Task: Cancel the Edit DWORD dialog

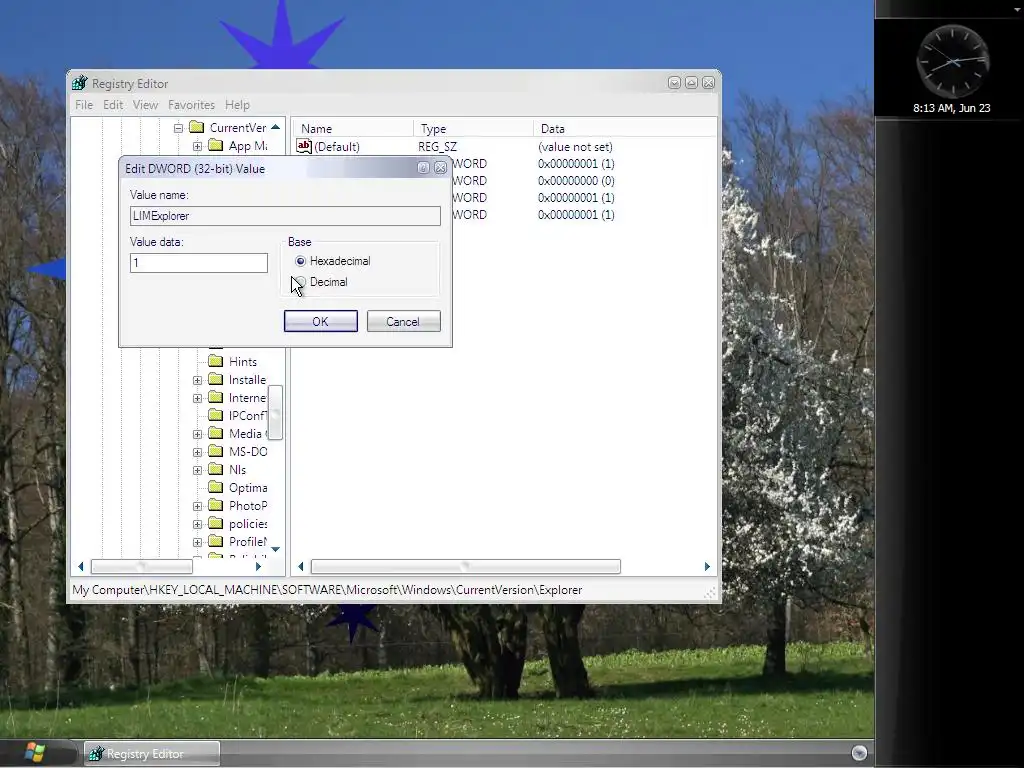Action: click(x=404, y=321)
